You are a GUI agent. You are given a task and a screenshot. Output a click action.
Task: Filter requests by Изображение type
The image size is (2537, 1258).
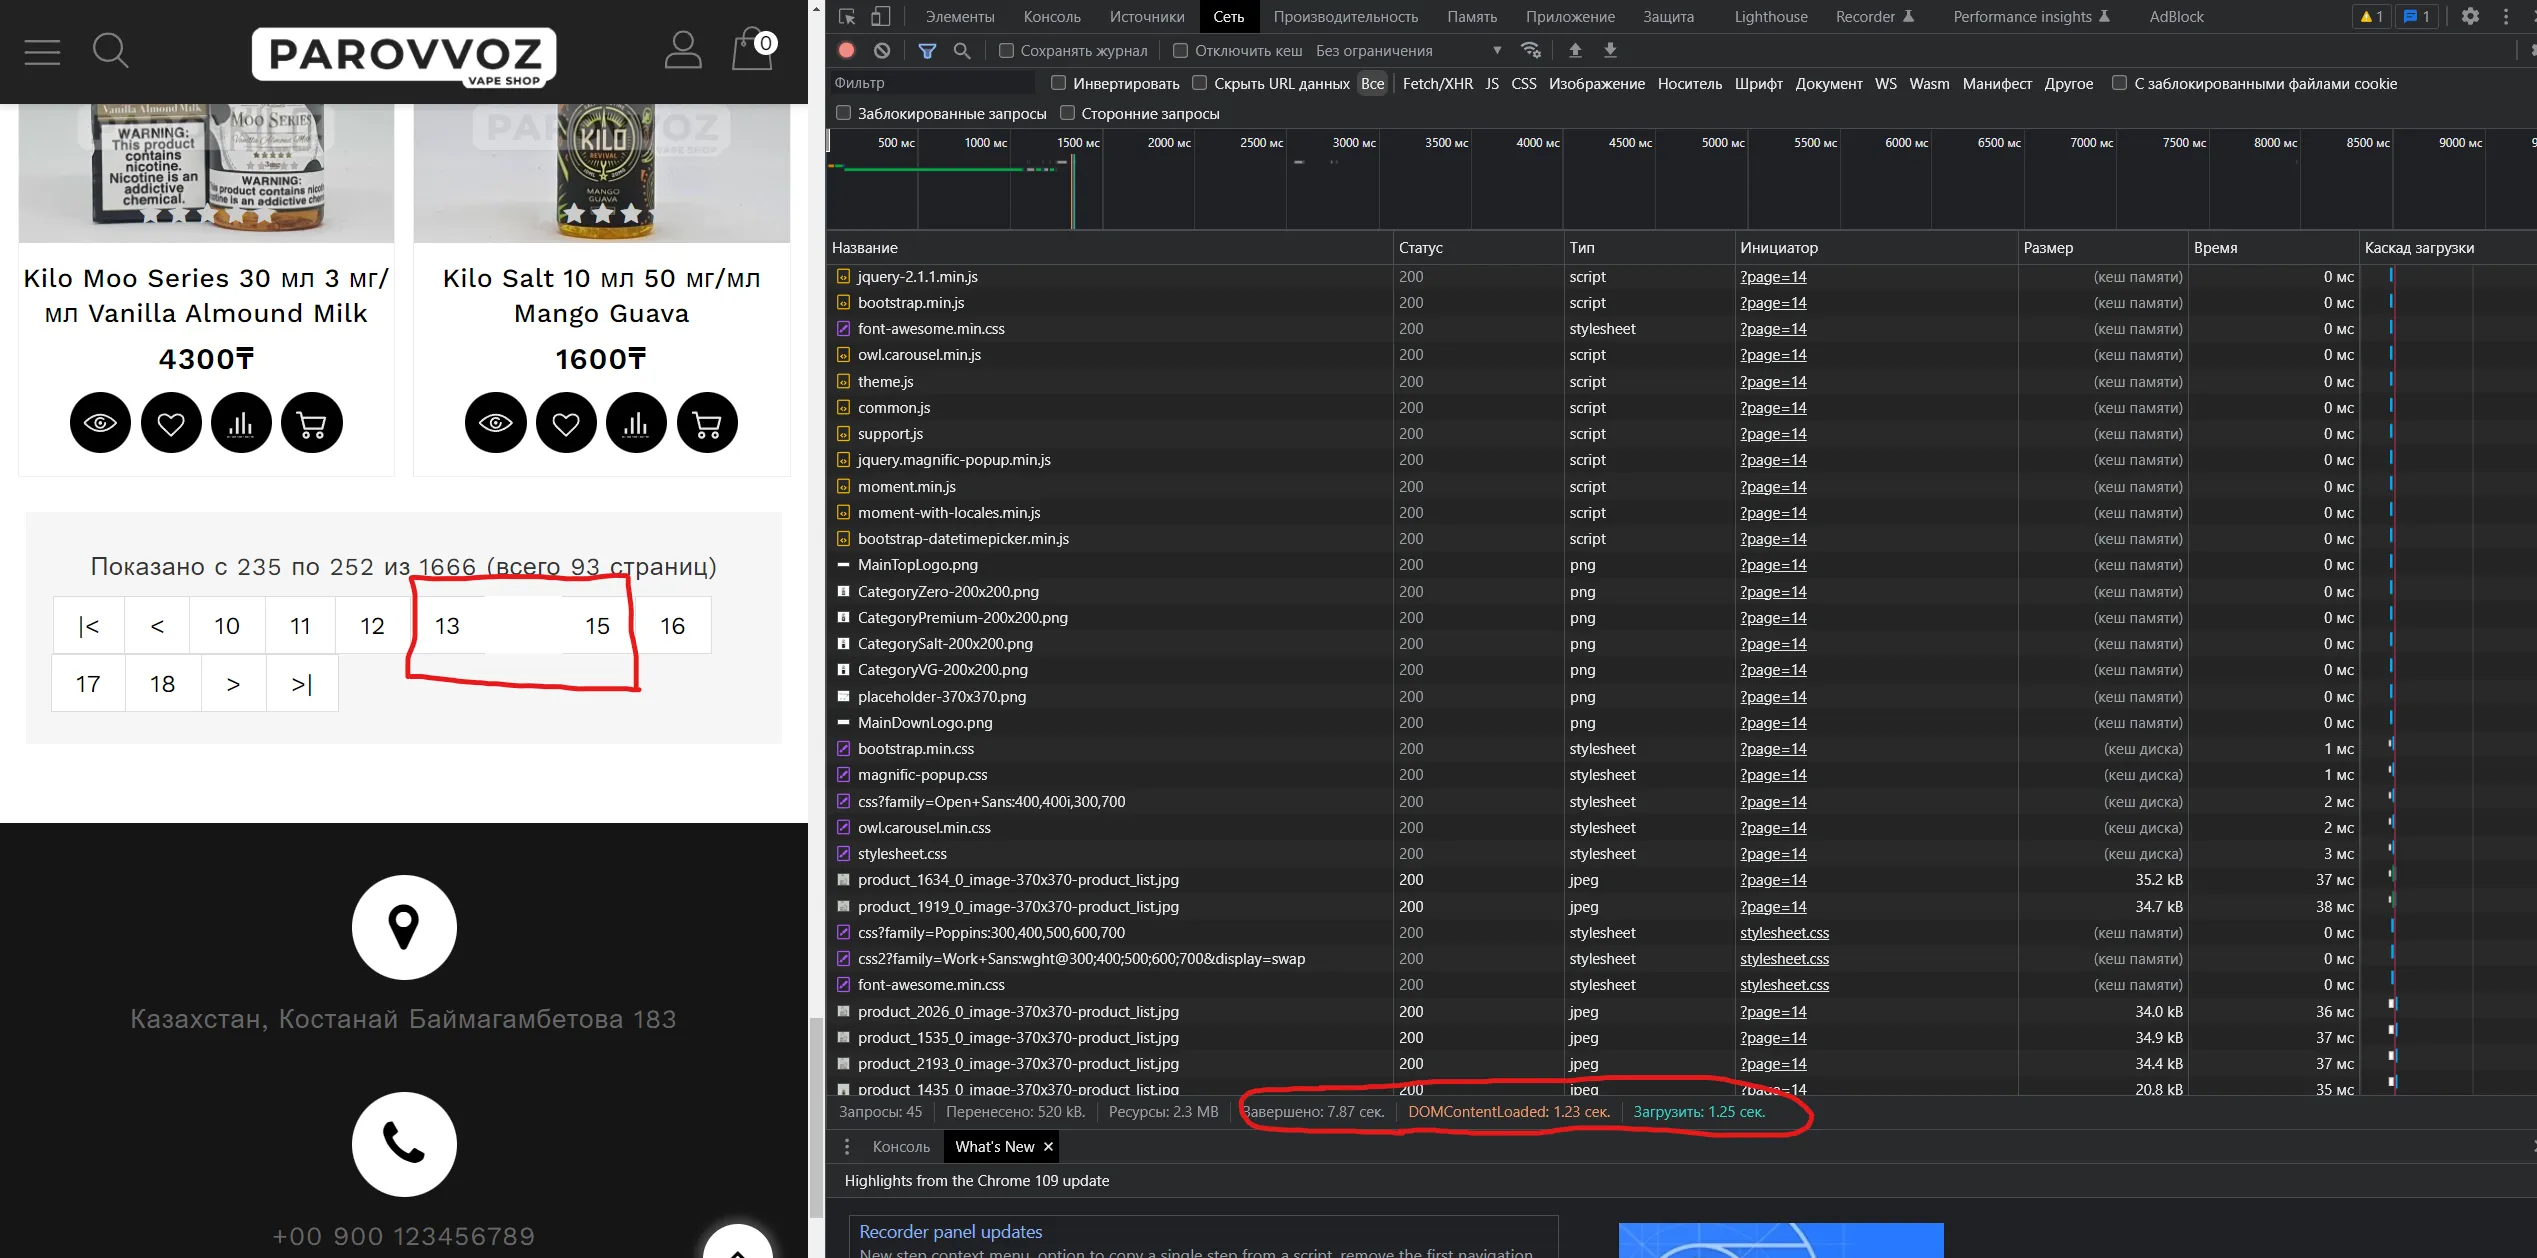click(1596, 84)
